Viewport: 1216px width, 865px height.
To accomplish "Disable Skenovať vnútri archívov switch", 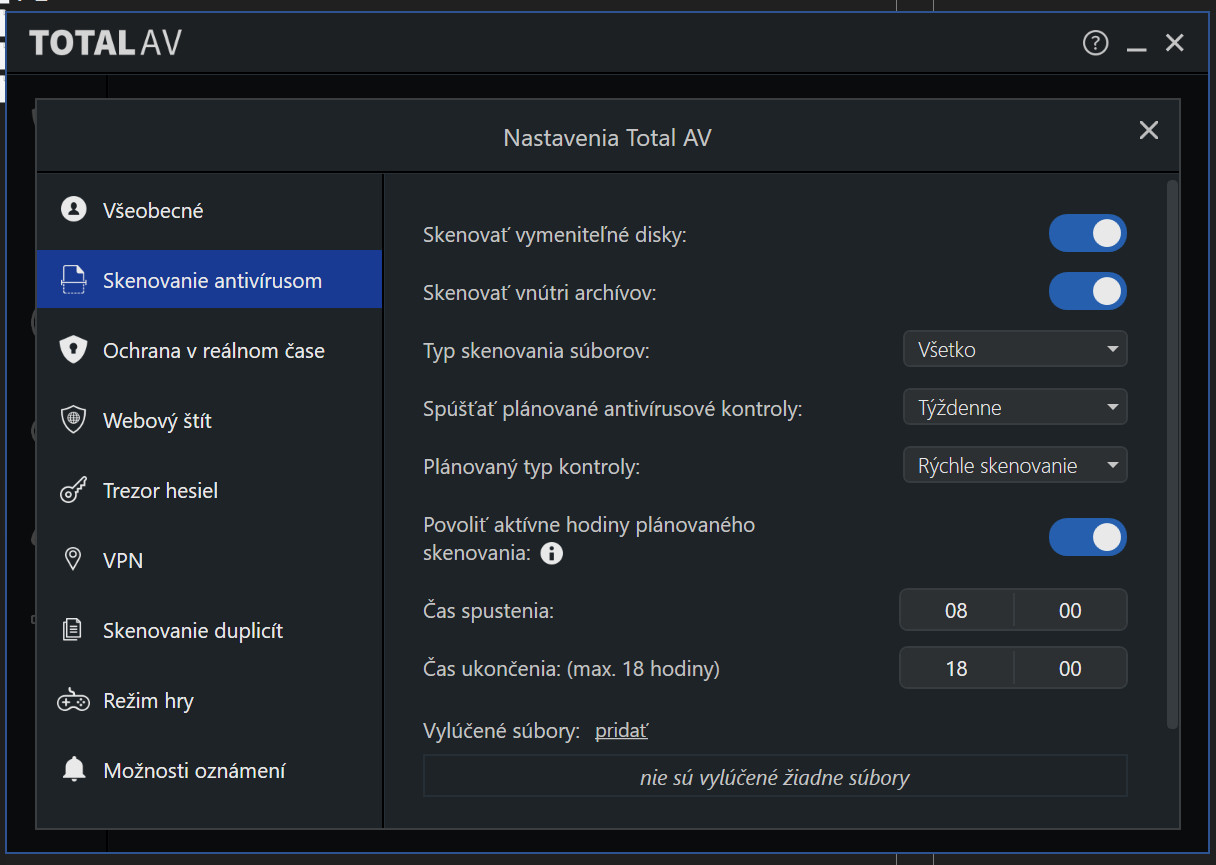I will (x=1087, y=292).
